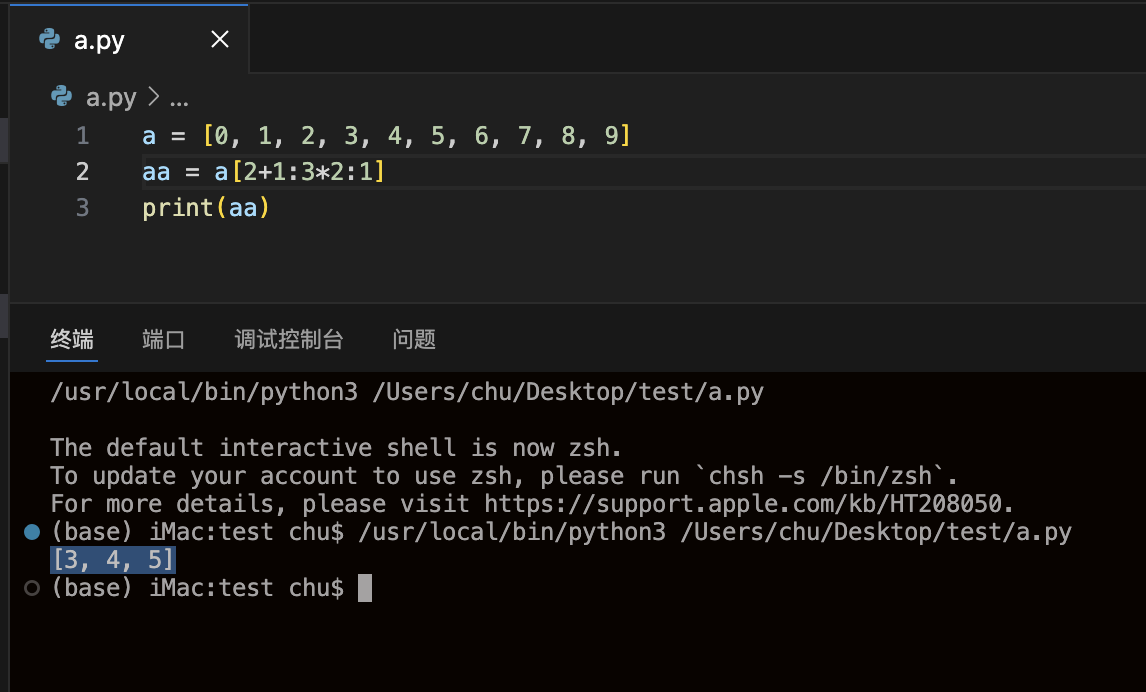Select the 端口 tab
The height and width of the screenshot is (692, 1146).
[163, 339]
